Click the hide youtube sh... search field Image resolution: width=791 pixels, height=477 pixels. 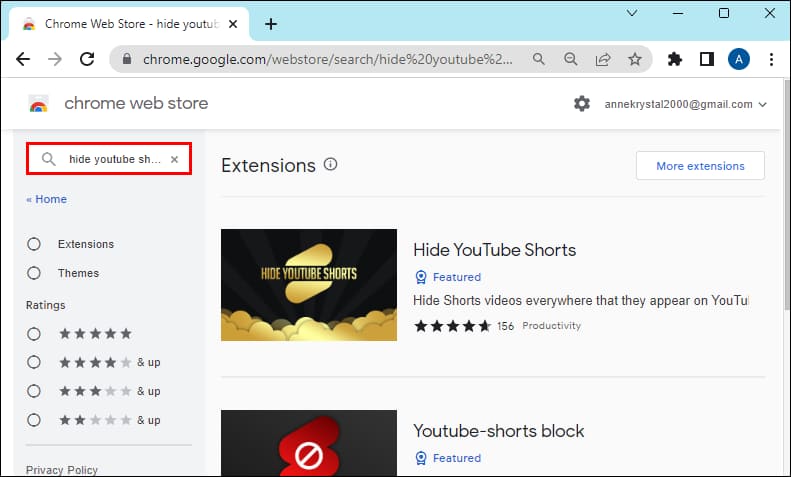tap(109, 159)
